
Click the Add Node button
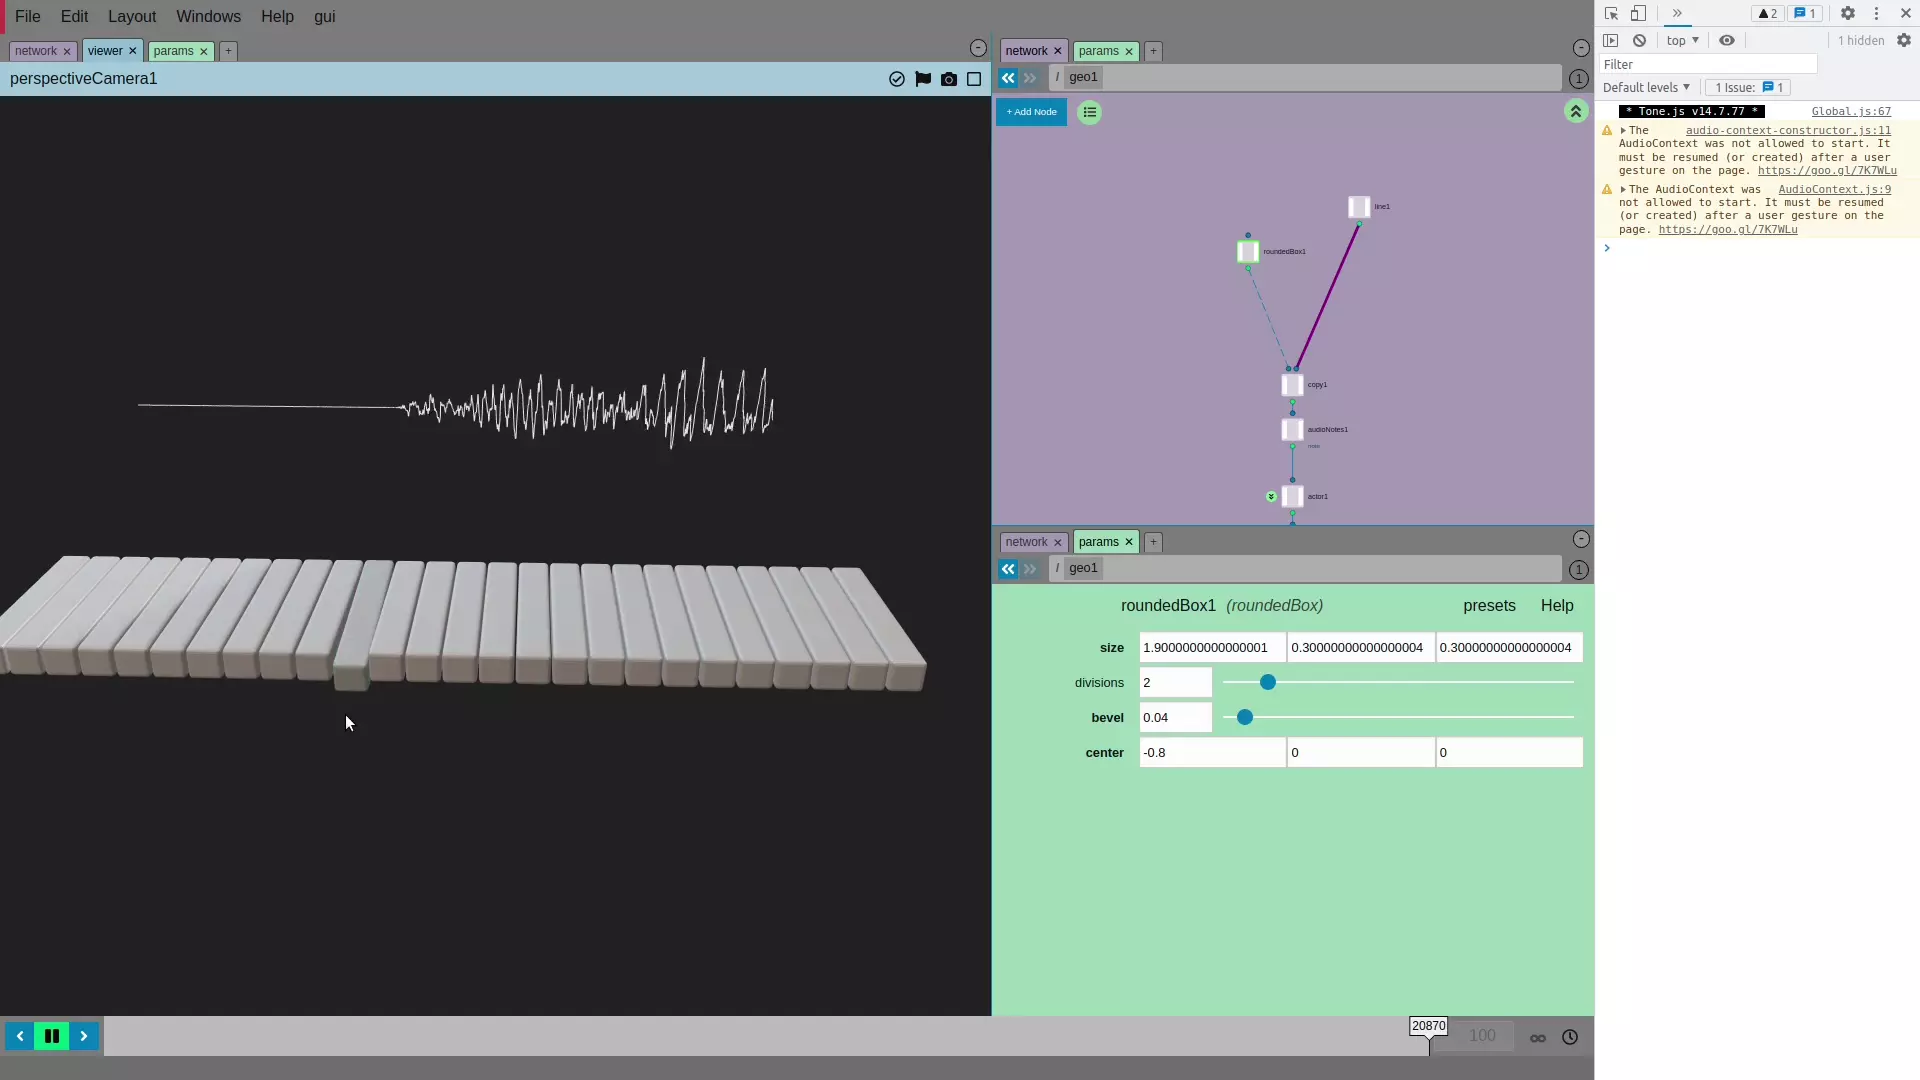click(1031, 112)
